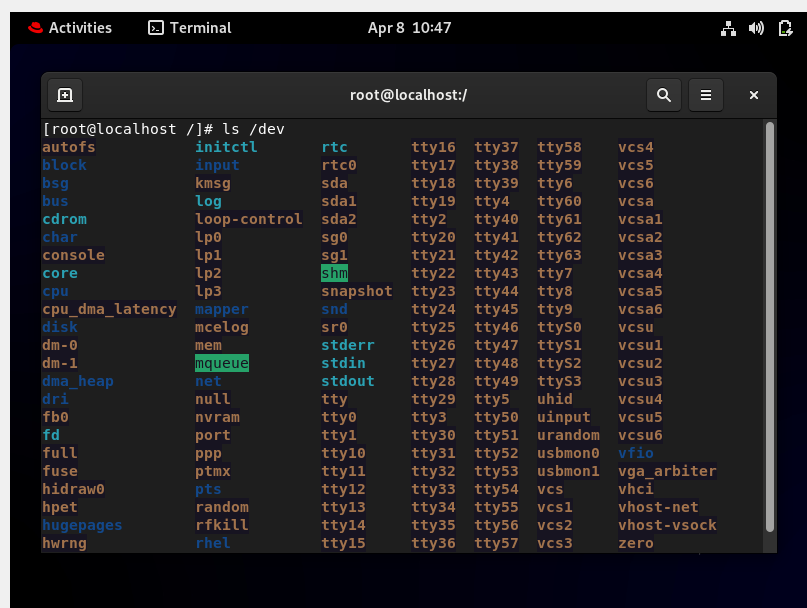The width and height of the screenshot is (807, 608).
Task: Click the 'vcsa' entry
Action: 636,201
